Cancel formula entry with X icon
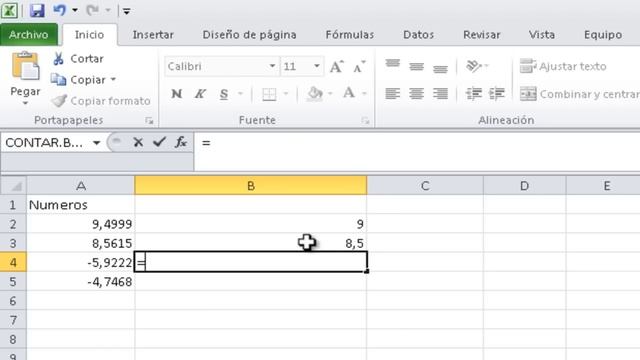Image resolution: width=640 pixels, height=360 pixels. [x=138, y=142]
